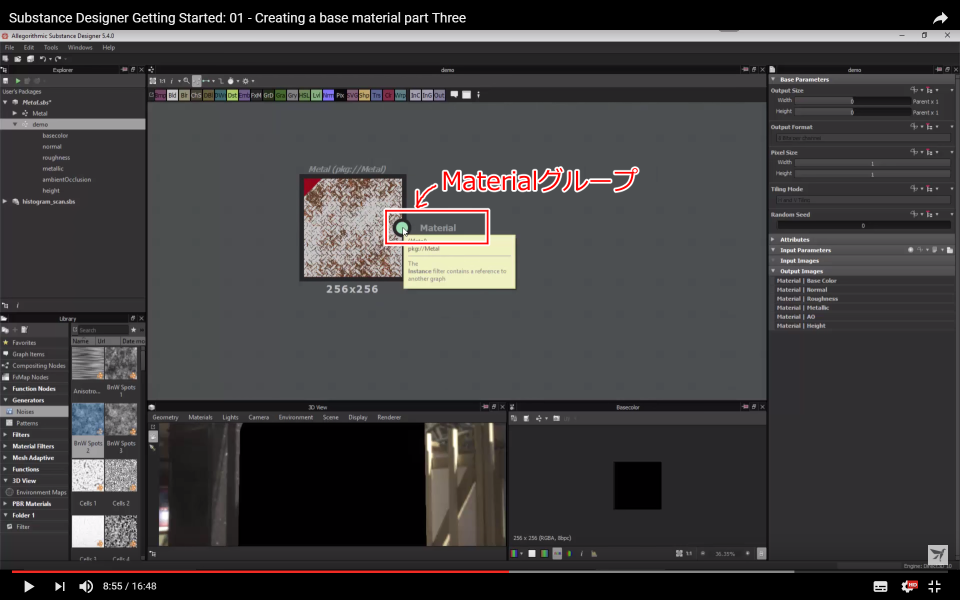Mute the video volume
Screen dimensions: 960x600
tap(86, 586)
